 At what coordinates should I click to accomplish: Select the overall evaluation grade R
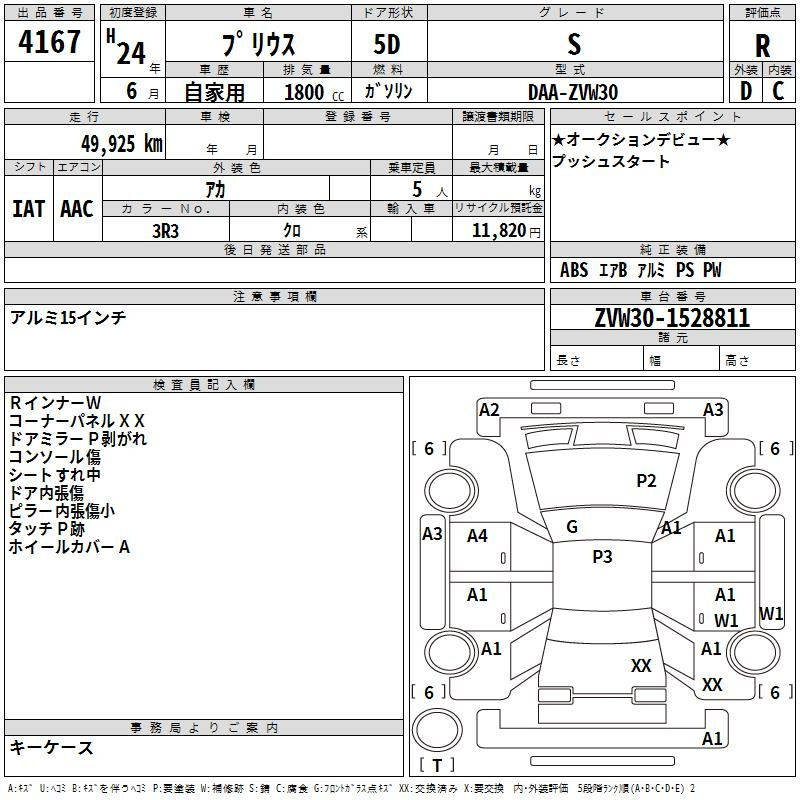762,45
